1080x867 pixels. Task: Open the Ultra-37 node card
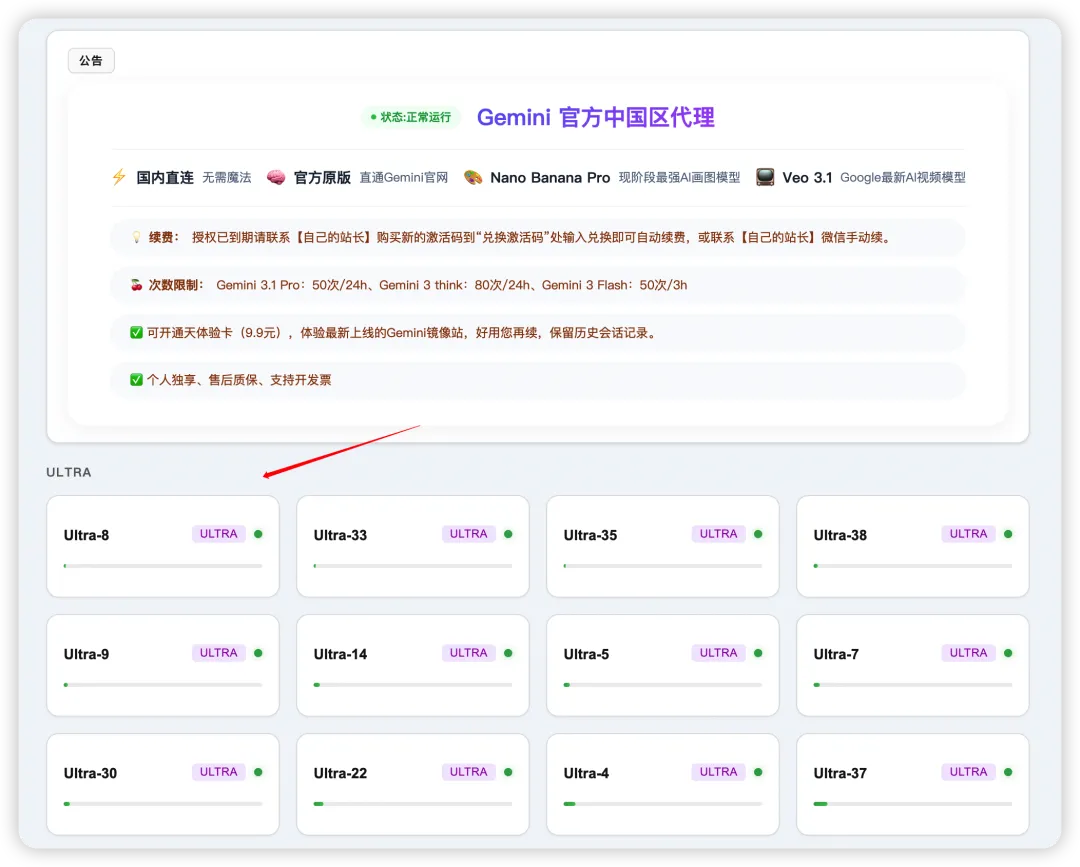(x=913, y=784)
